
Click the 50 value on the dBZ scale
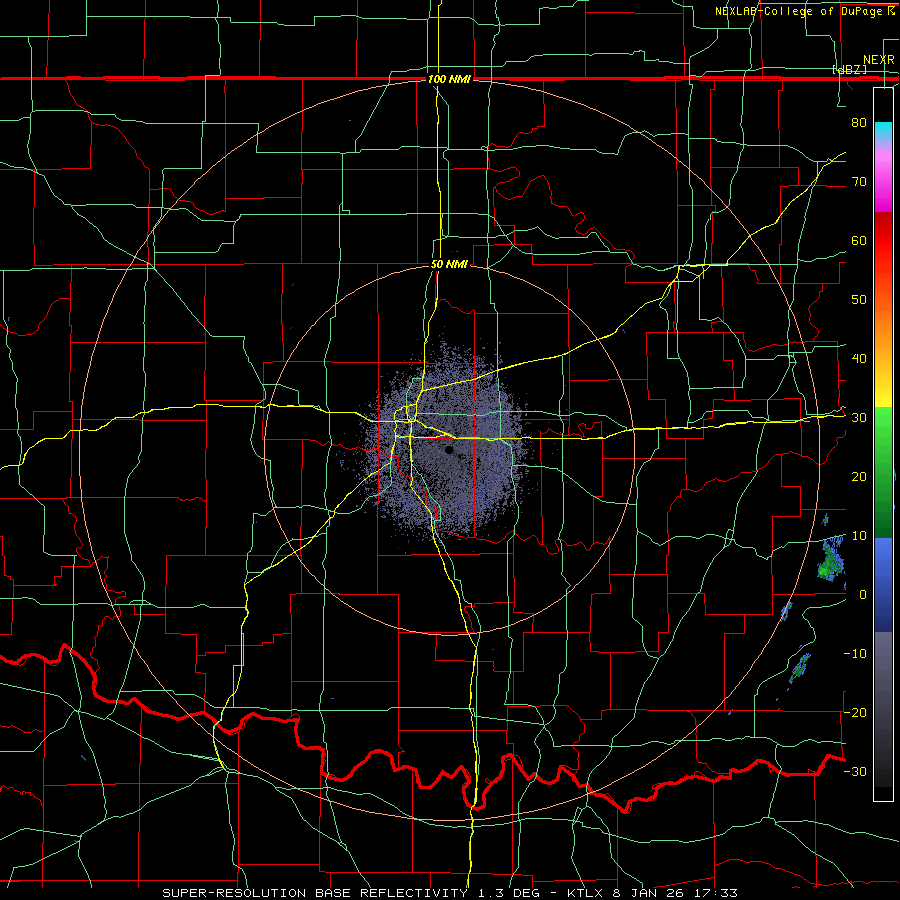[859, 300]
